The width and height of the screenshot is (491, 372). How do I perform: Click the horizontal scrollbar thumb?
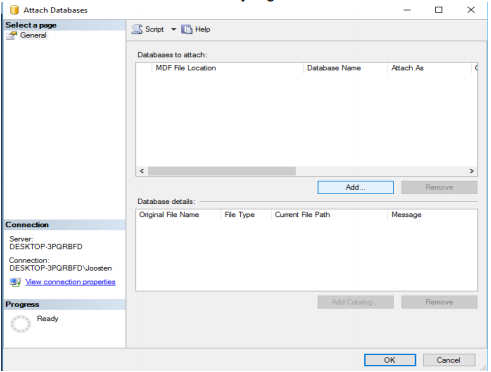tap(222, 171)
